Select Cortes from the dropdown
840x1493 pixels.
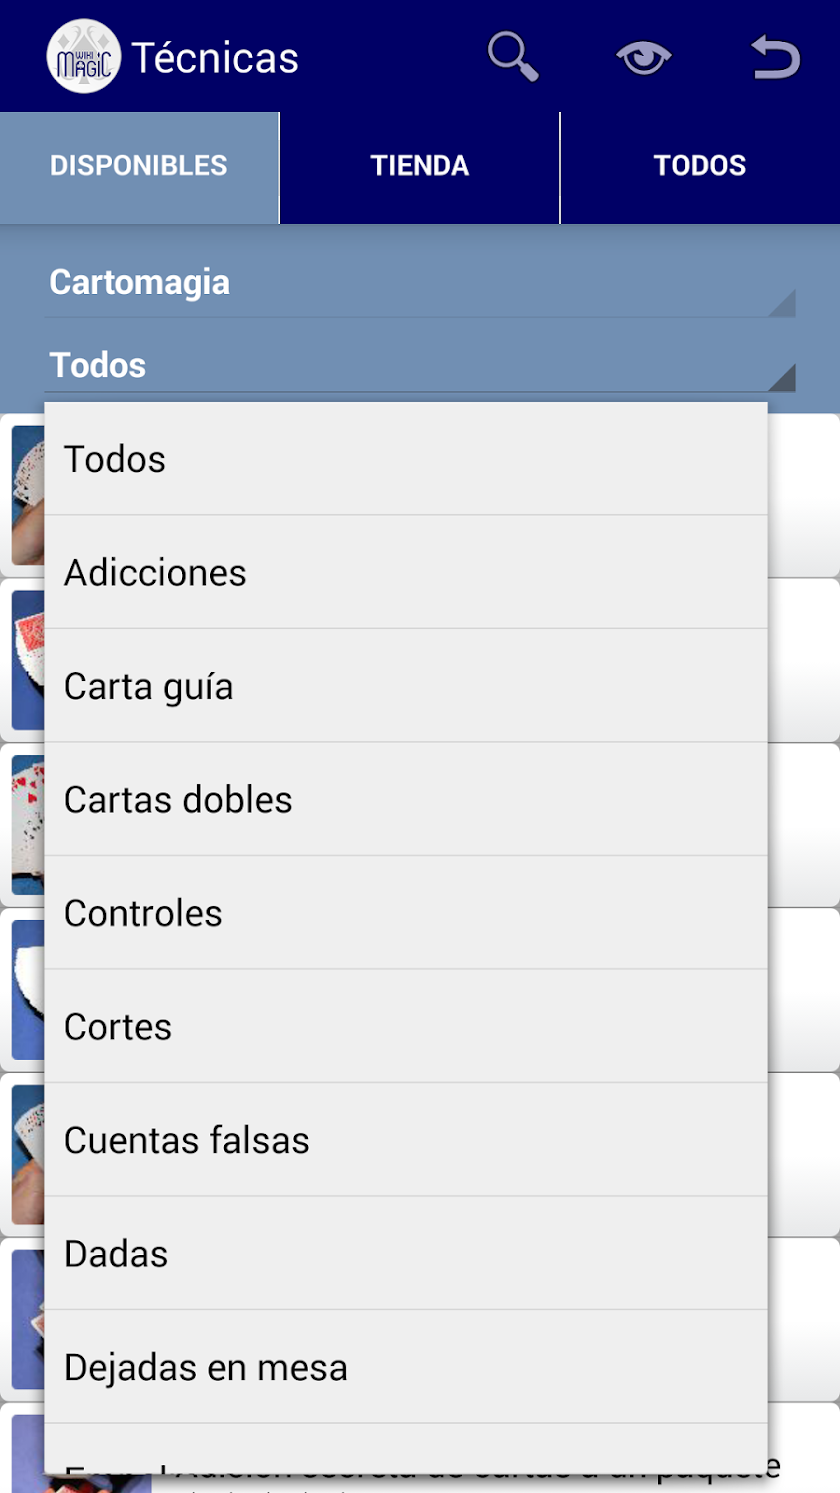[x=406, y=1027]
